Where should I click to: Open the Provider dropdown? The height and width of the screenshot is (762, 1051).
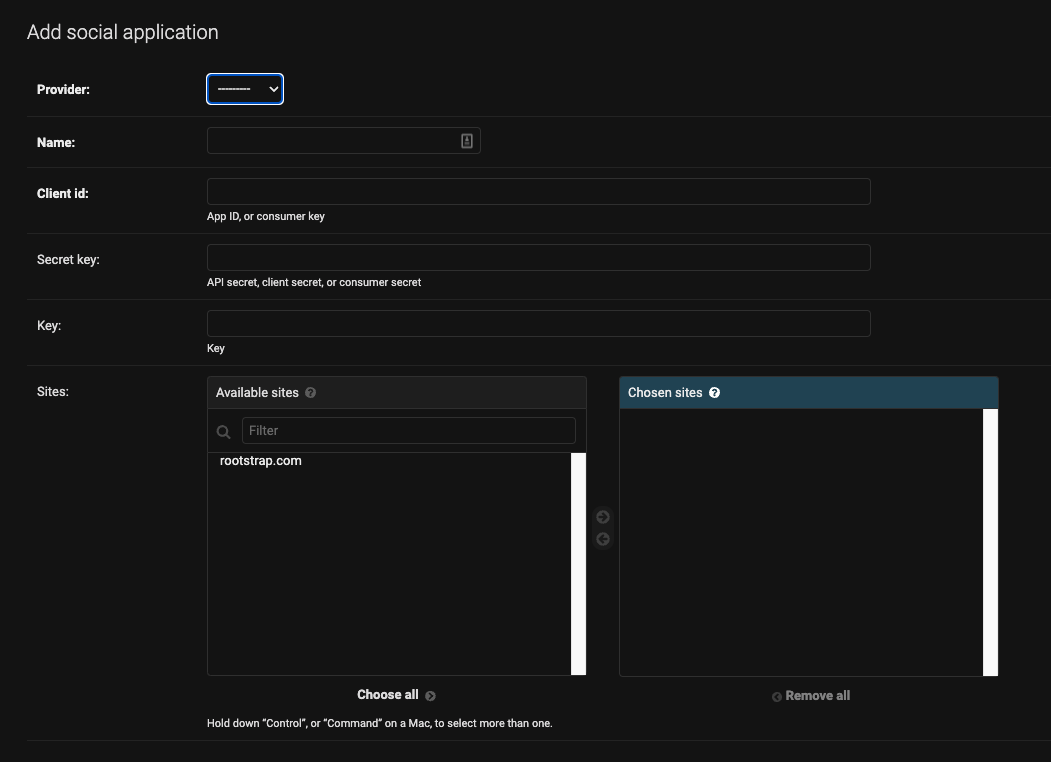[x=245, y=89]
